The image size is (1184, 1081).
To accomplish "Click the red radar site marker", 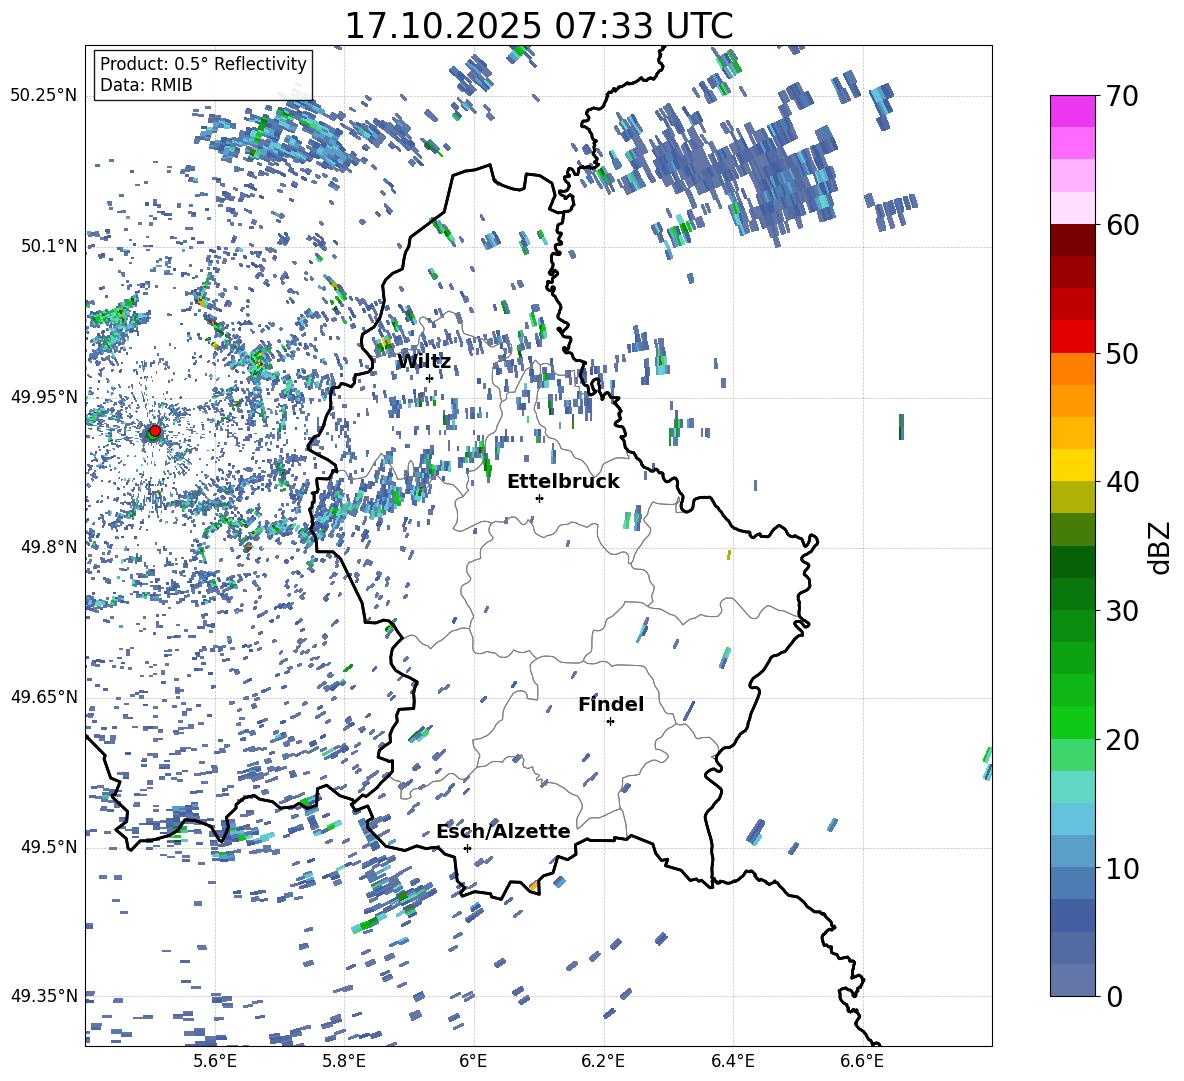I will 154,431.
